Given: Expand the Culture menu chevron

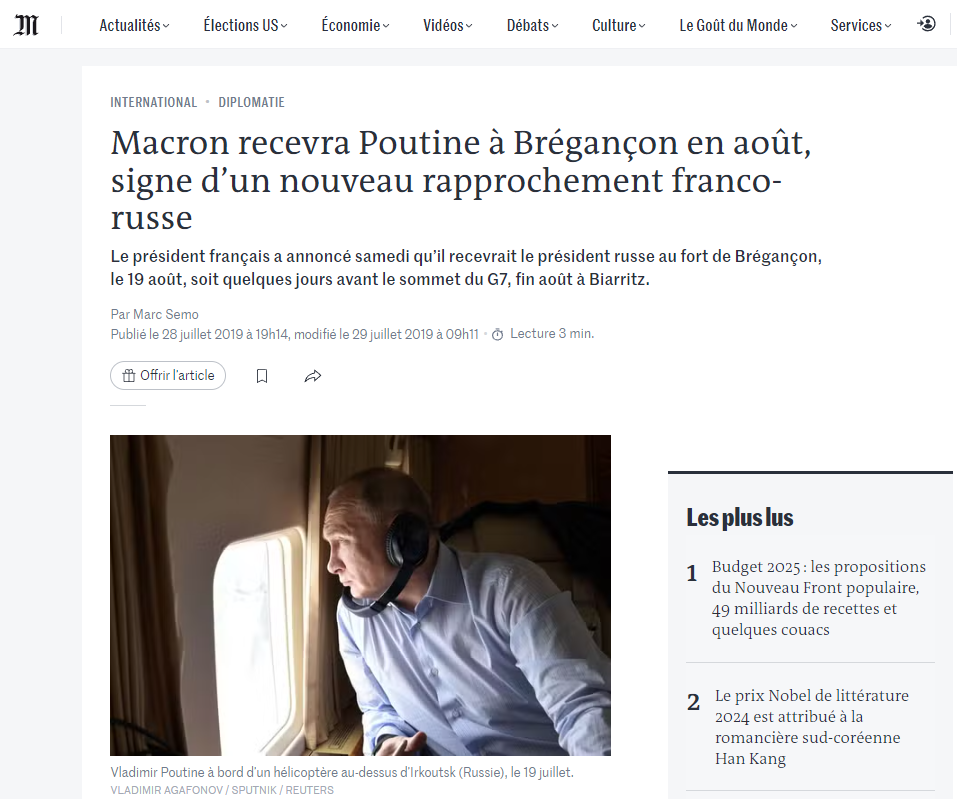Looking at the screenshot, I should (x=641, y=26).
